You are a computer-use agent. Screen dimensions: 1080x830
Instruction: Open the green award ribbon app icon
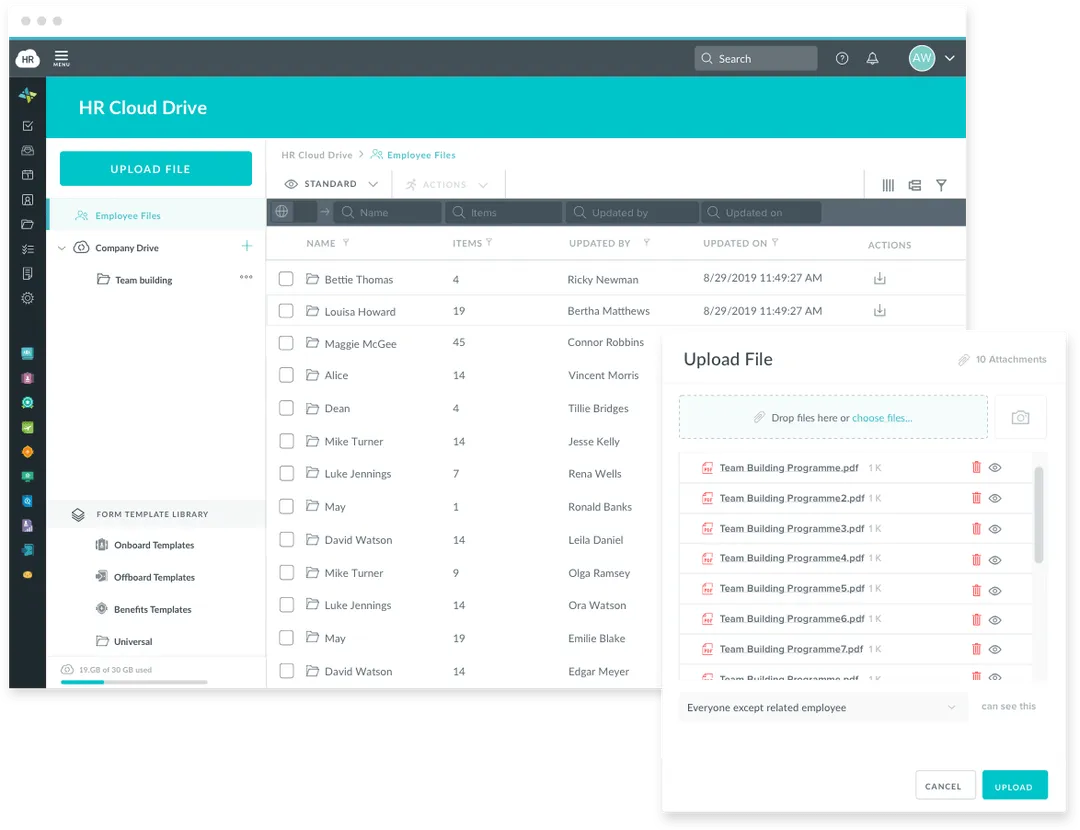[x=28, y=403]
